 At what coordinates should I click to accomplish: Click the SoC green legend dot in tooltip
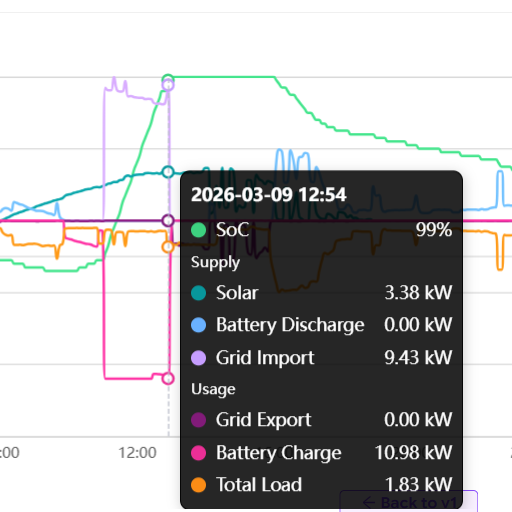coord(198,230)
